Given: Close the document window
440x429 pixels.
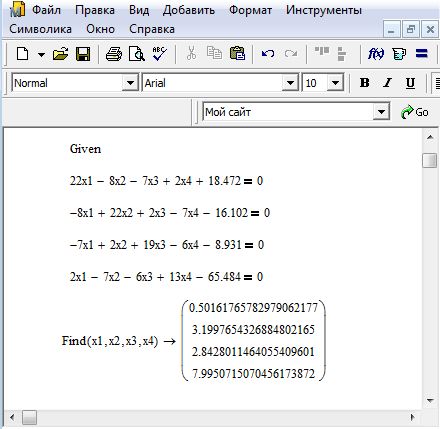Looking at the screenshot, I should (430, 30).
